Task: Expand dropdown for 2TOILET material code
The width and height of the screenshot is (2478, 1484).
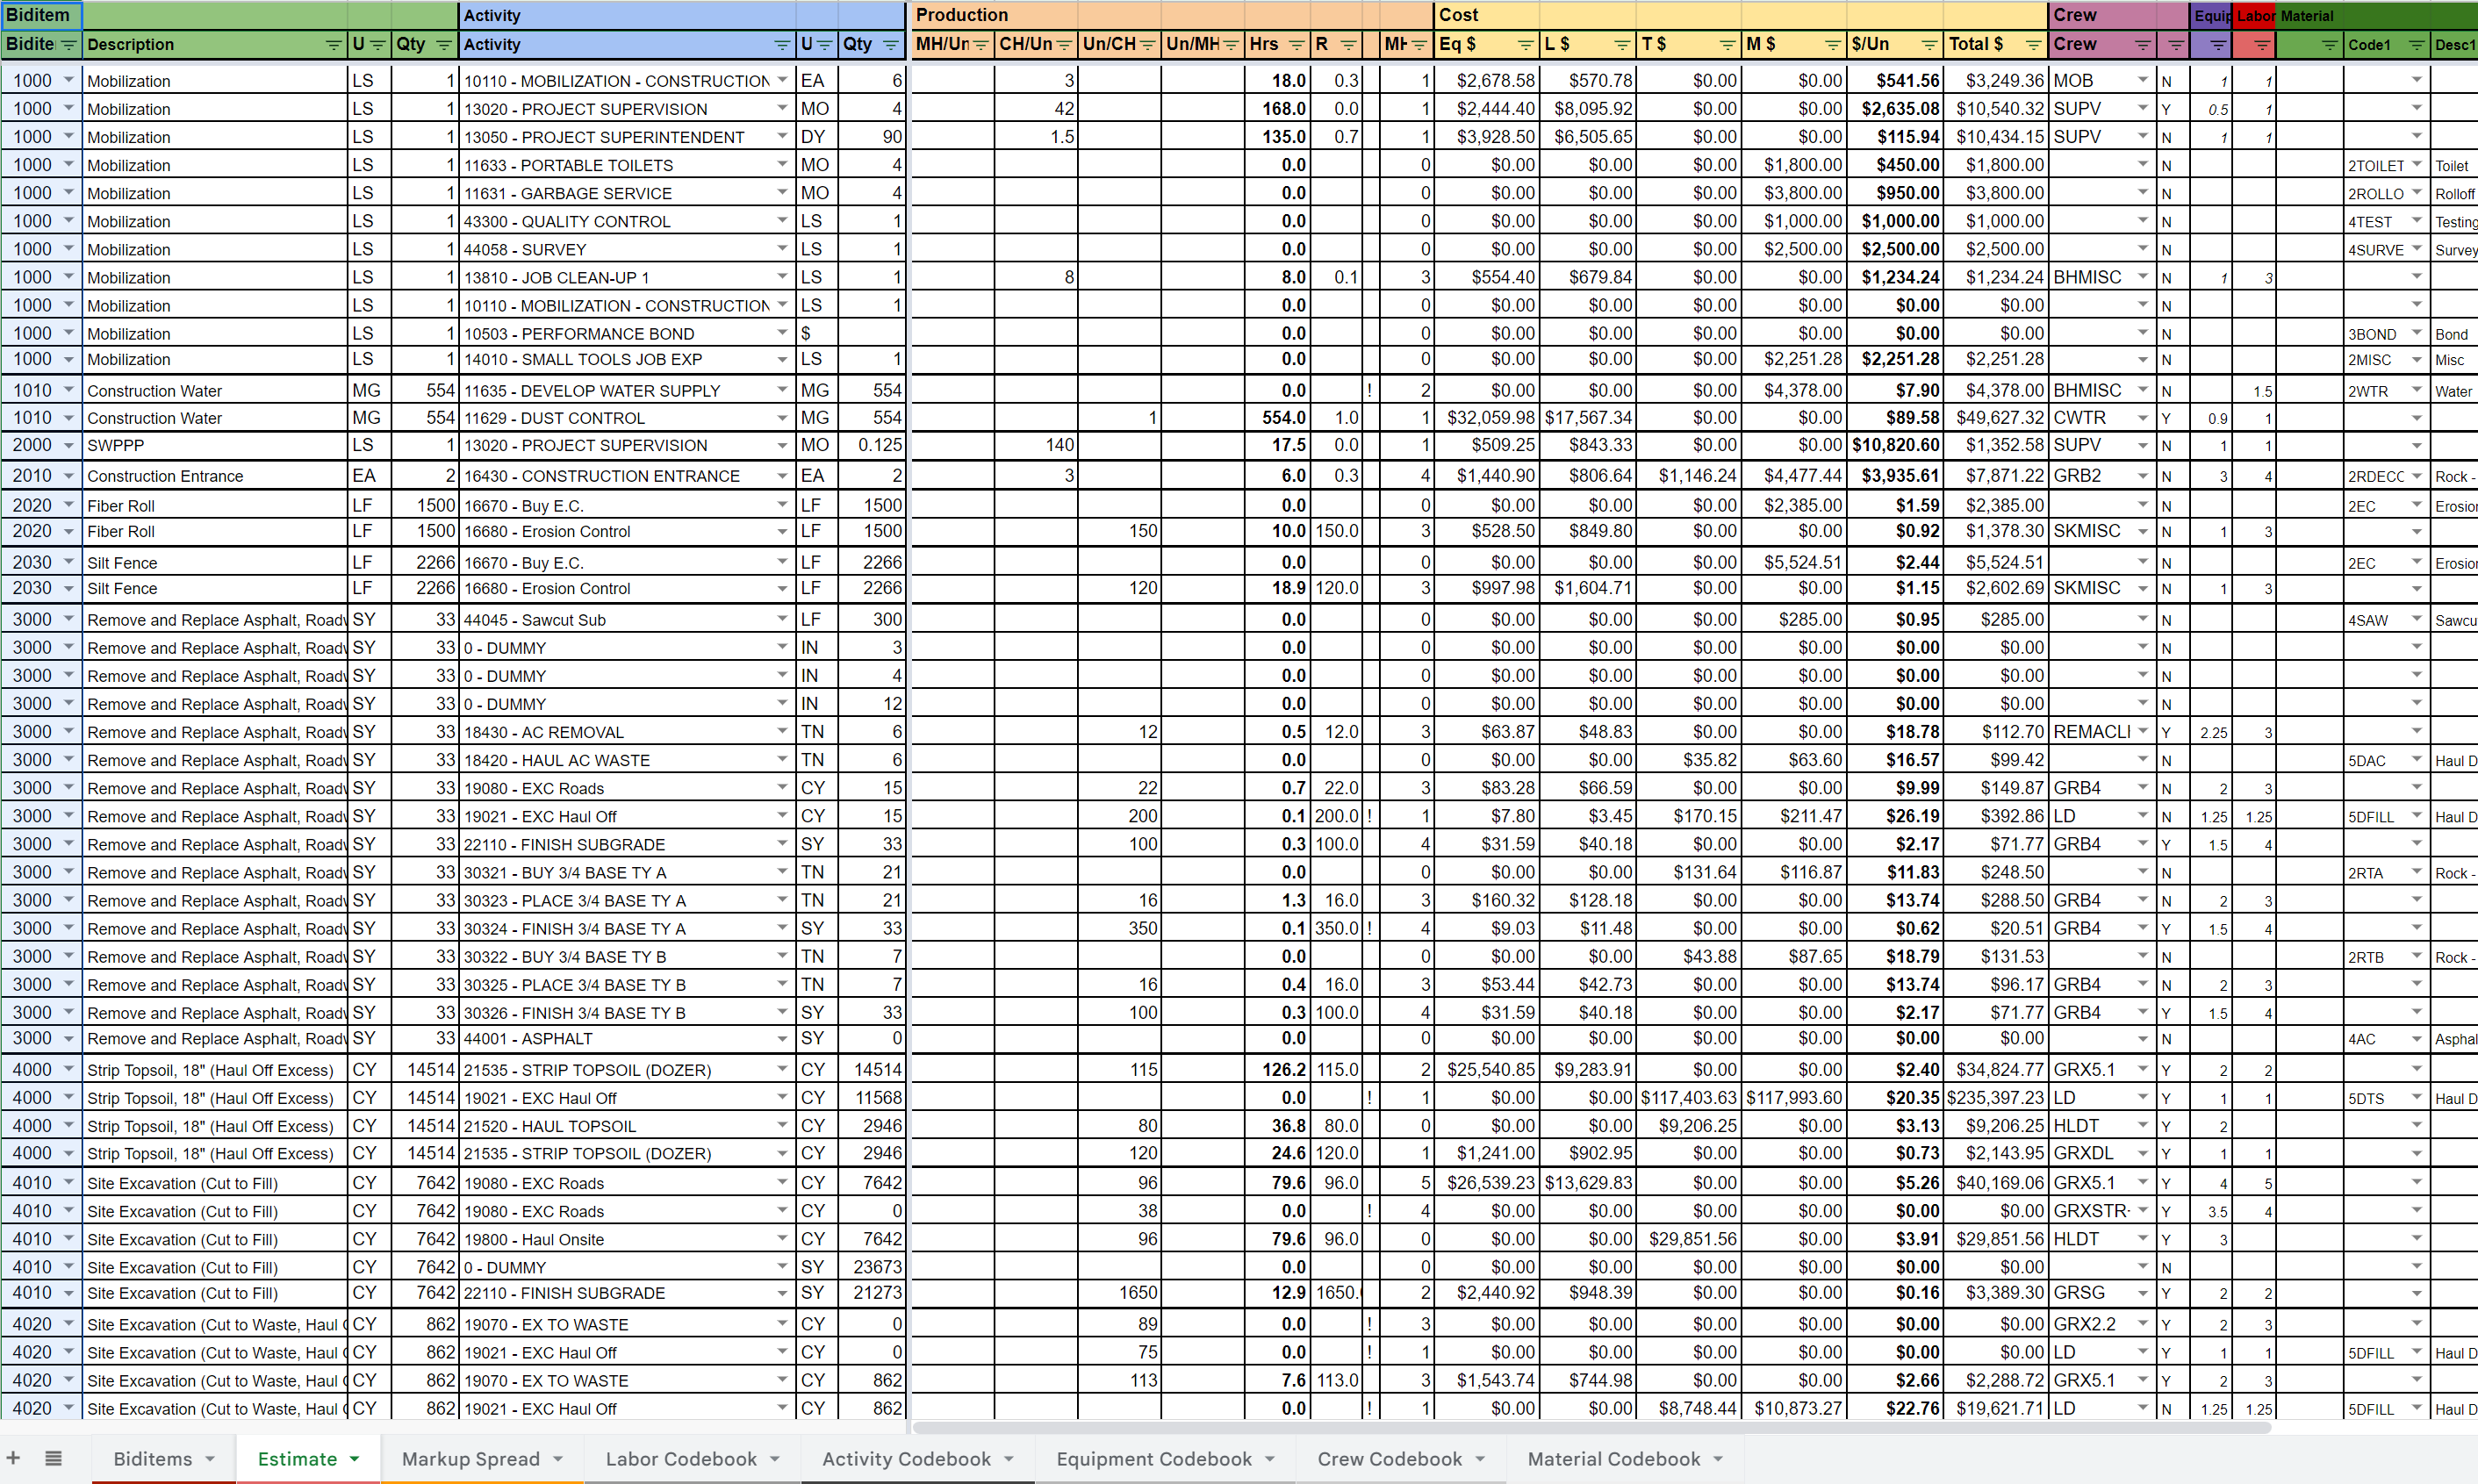Action: pos(2416,165)
